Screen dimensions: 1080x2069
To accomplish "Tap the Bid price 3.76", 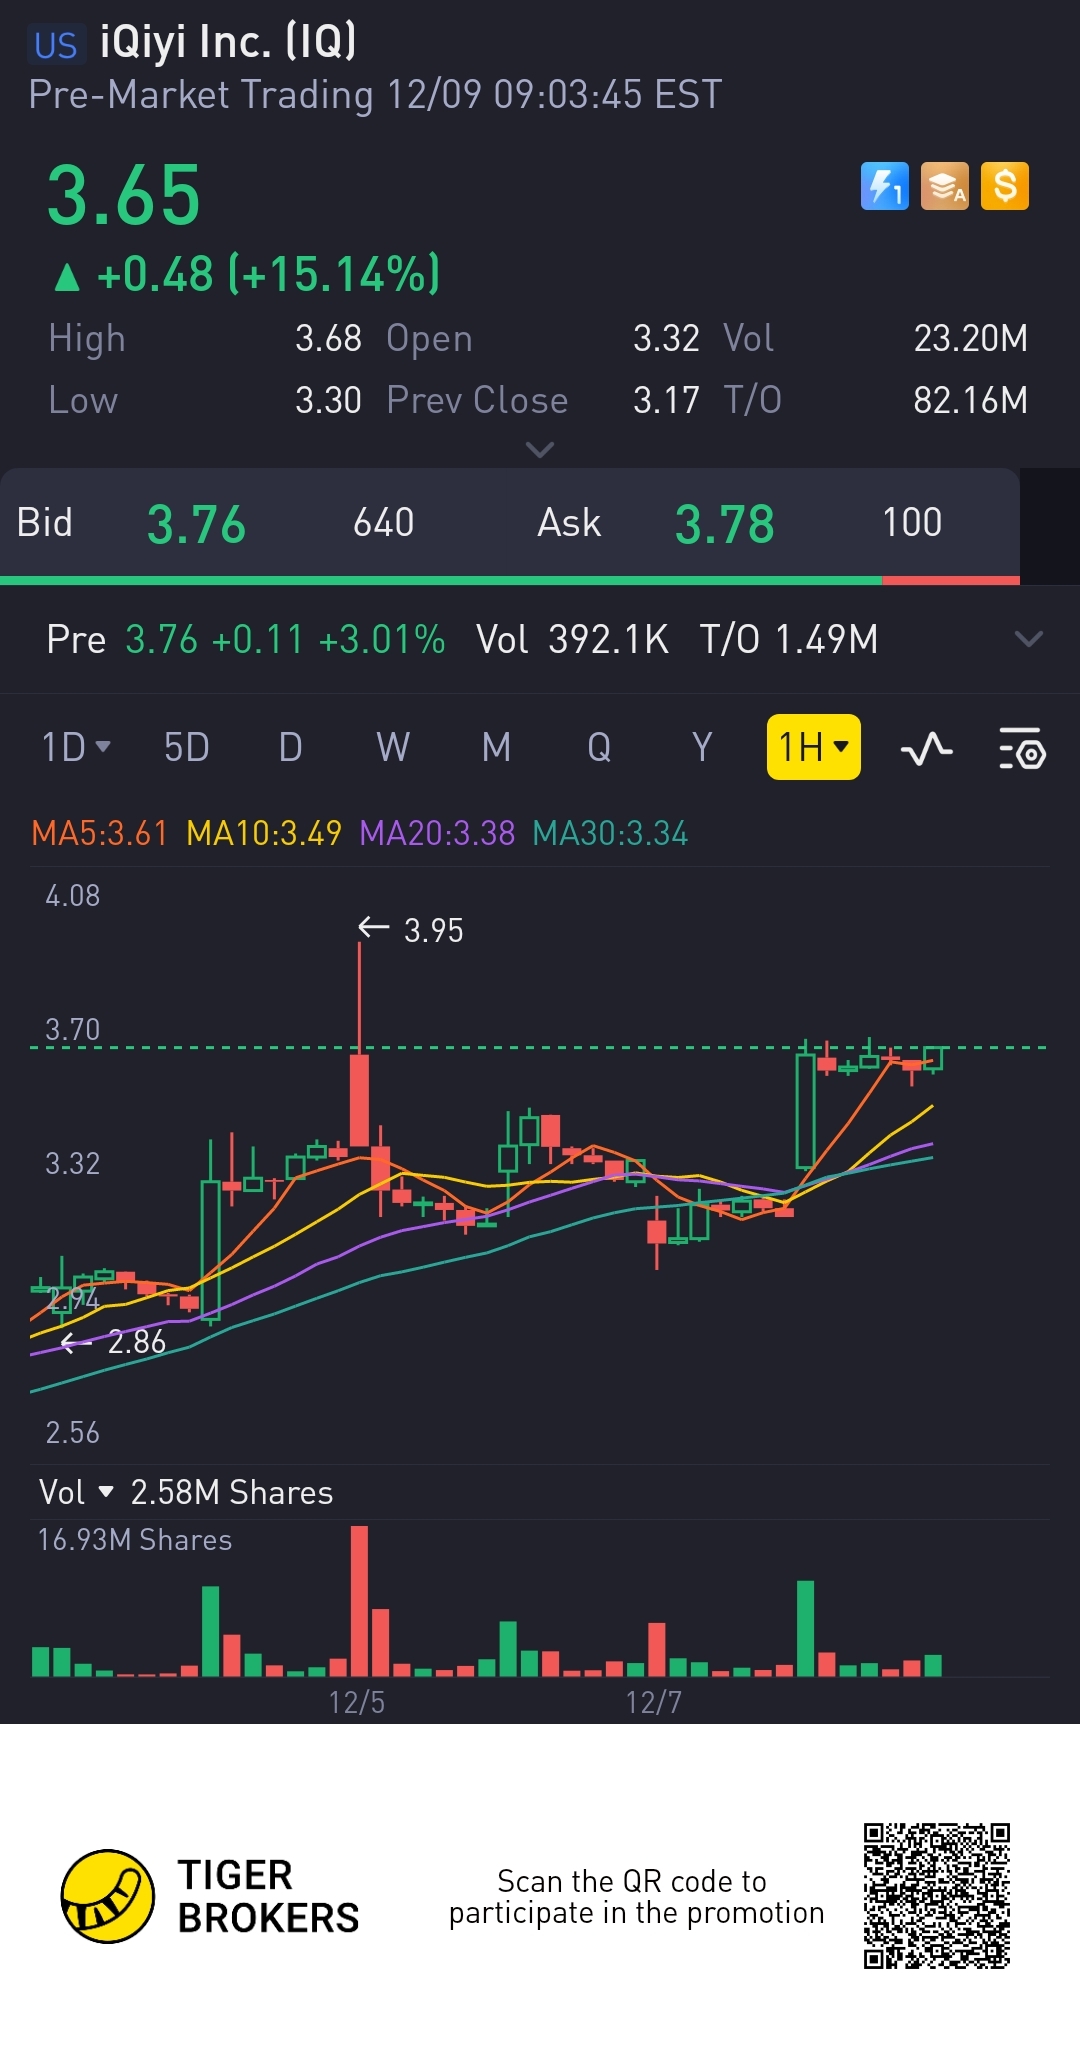I will [196, 524].
